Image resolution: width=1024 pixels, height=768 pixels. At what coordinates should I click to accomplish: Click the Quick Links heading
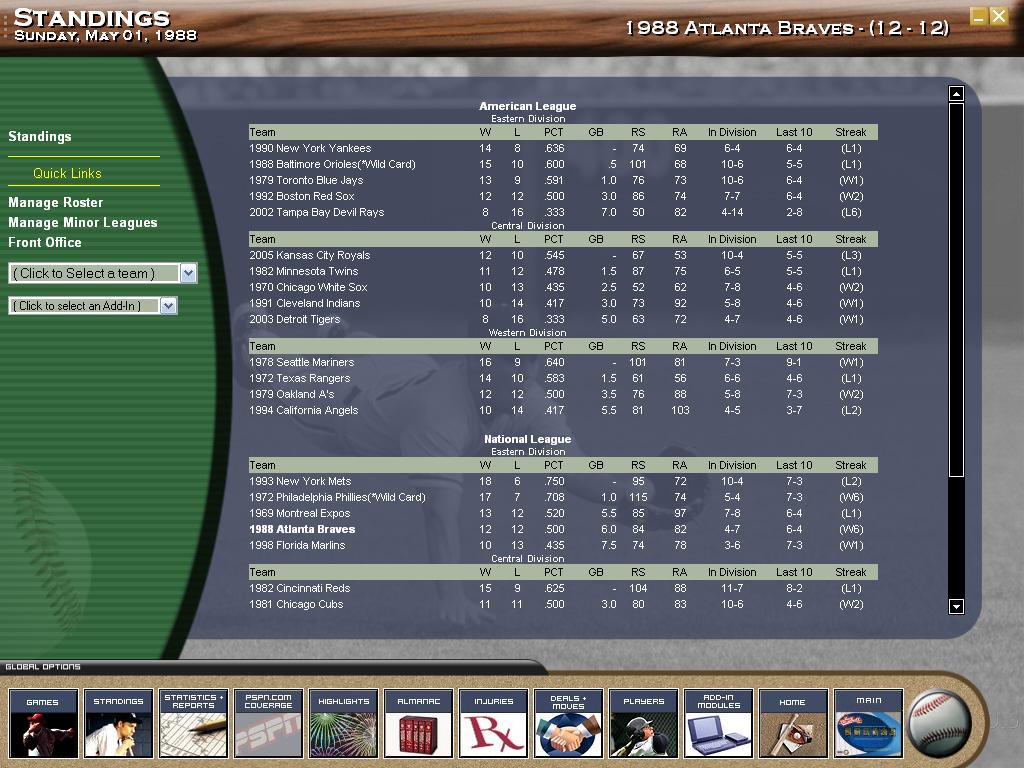(x=67, y=173)
